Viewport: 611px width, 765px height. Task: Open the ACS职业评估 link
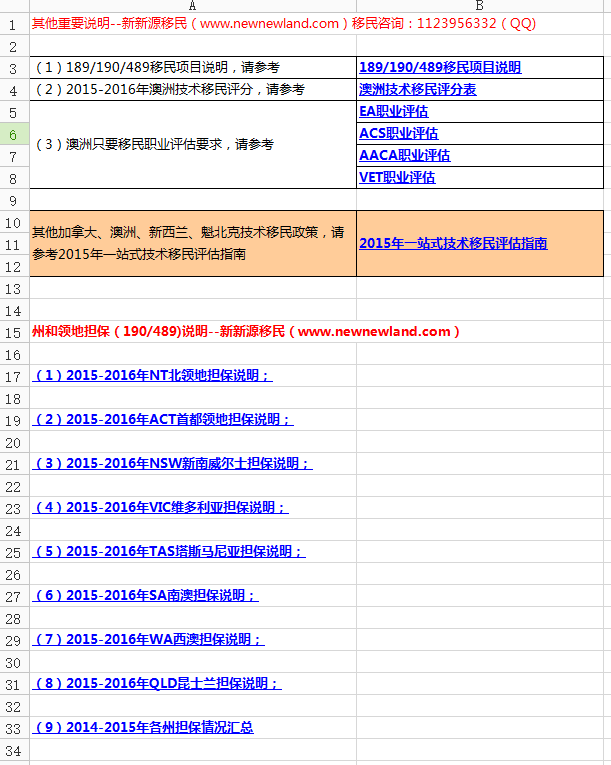tap(399, 133)
